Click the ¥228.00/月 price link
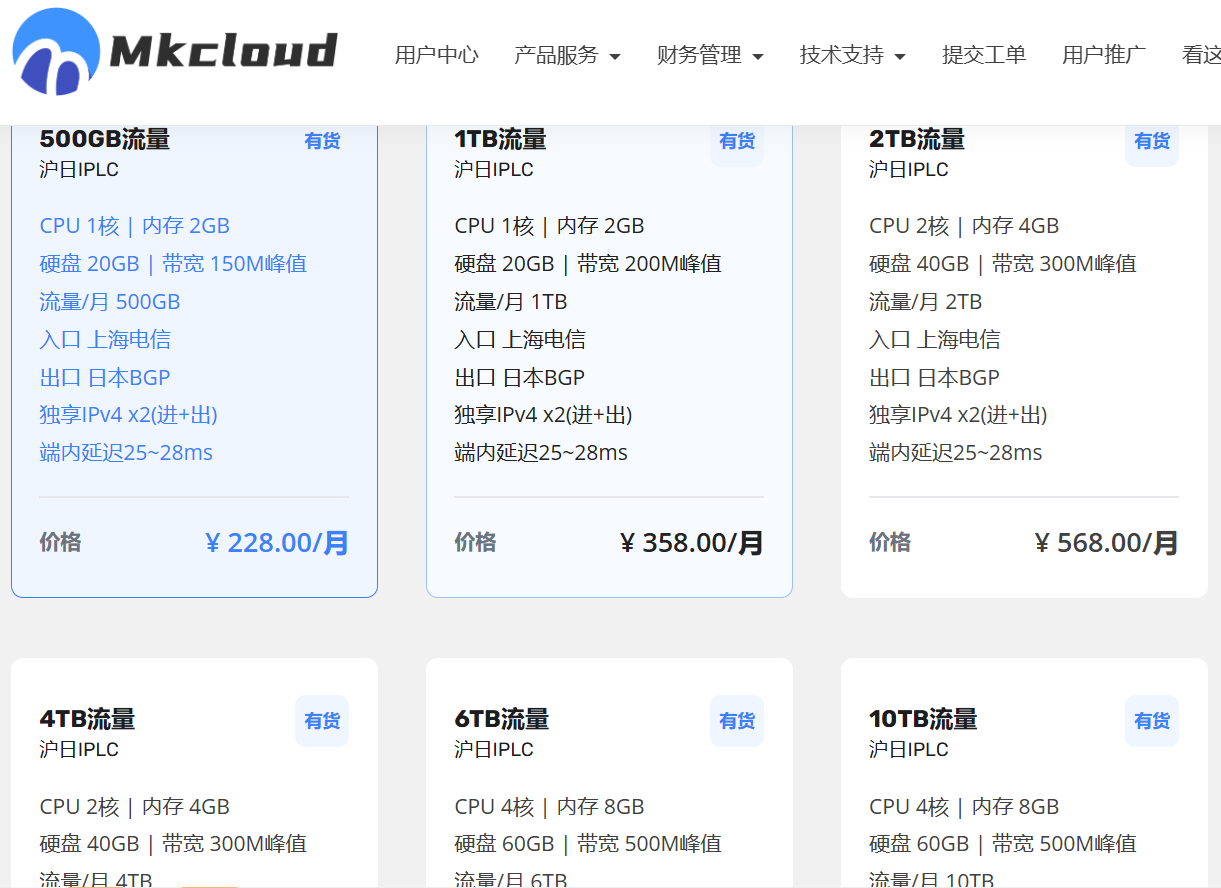 275,542
